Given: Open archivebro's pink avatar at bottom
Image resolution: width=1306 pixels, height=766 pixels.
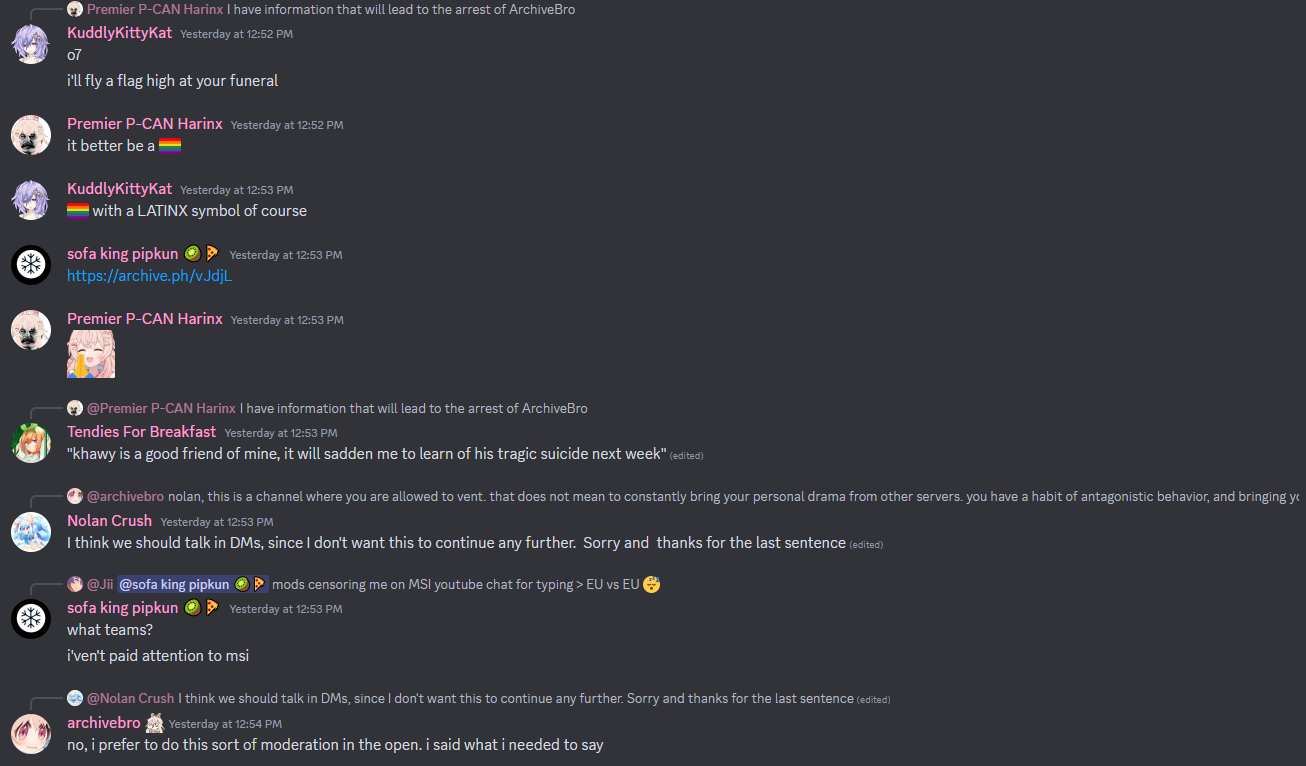Looking at the screenshot, I should [x=30, y=734].
